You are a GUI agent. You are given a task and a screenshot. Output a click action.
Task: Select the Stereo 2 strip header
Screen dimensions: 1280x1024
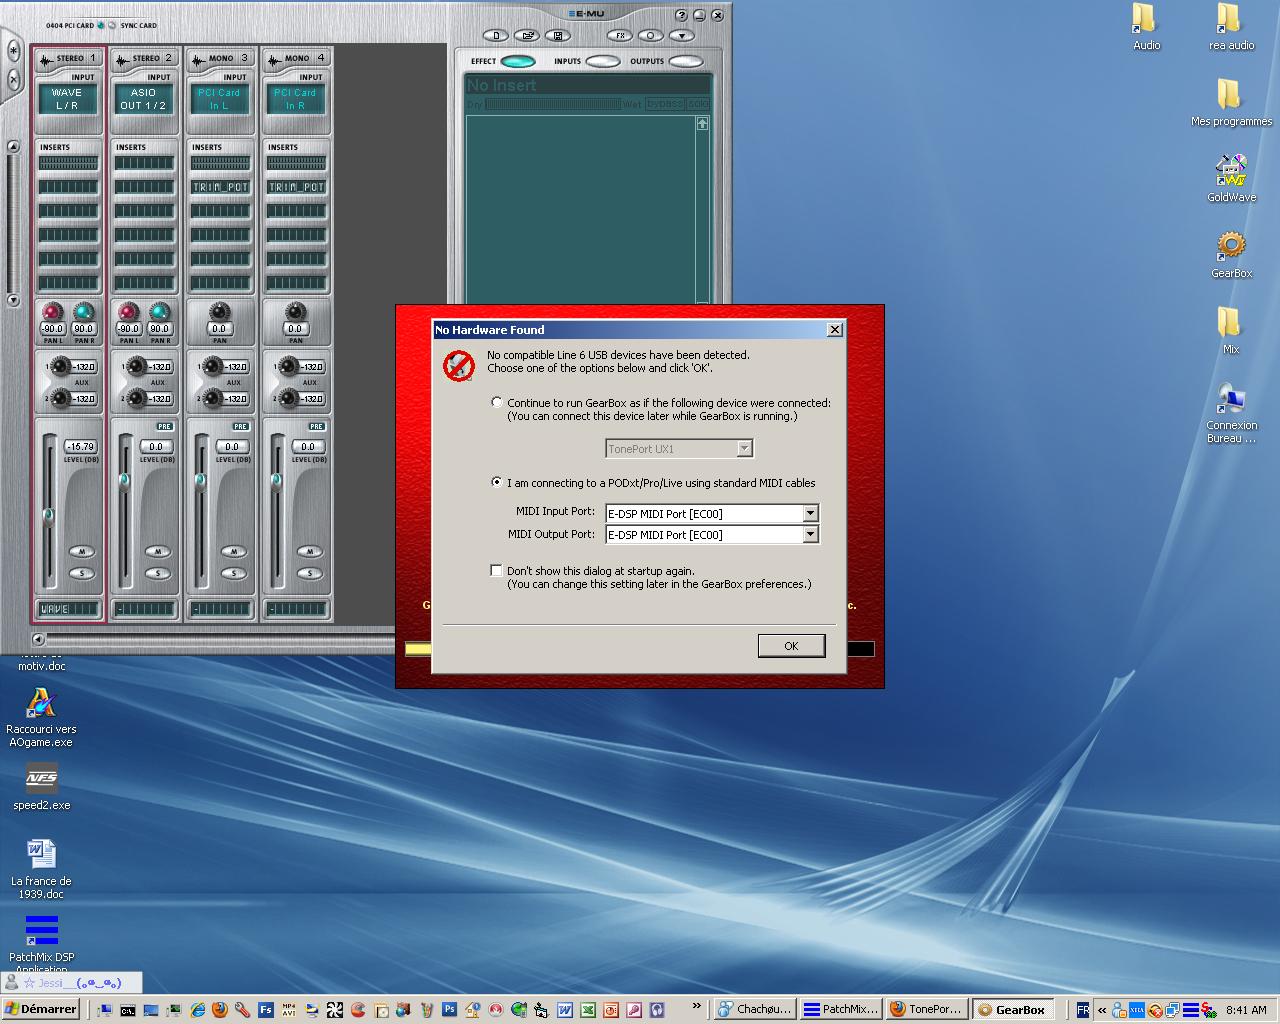(144, 58)
